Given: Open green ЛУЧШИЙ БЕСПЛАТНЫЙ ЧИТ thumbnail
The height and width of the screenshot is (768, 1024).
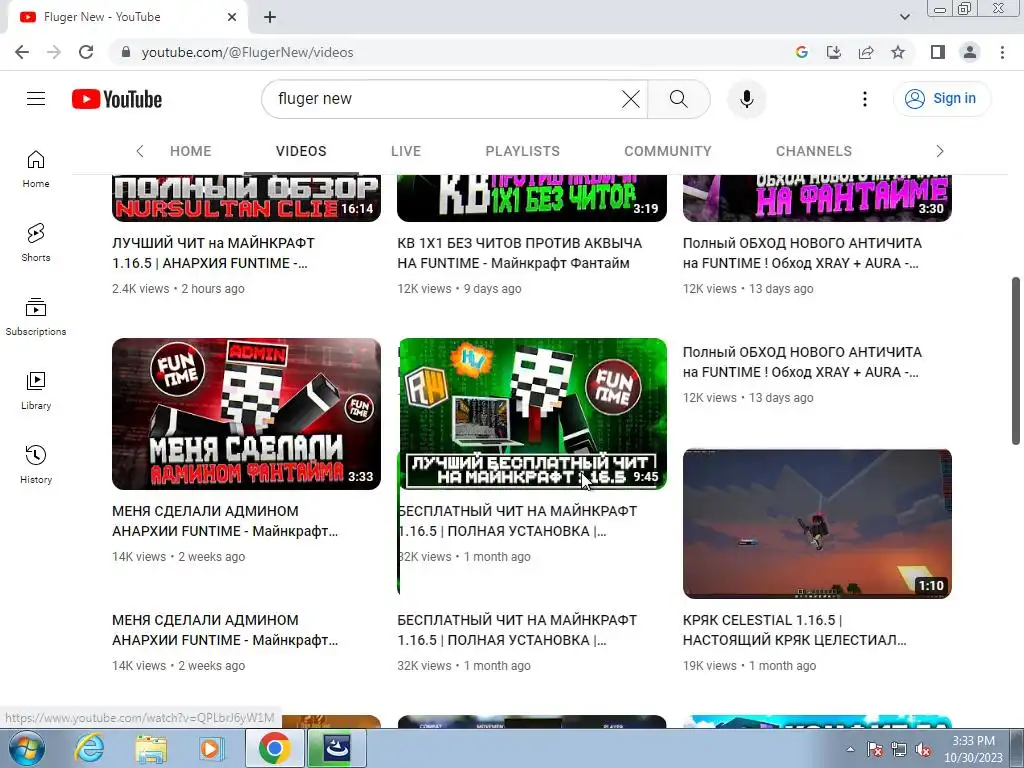Looking at the screenshot, I should [x=532, y=414].
